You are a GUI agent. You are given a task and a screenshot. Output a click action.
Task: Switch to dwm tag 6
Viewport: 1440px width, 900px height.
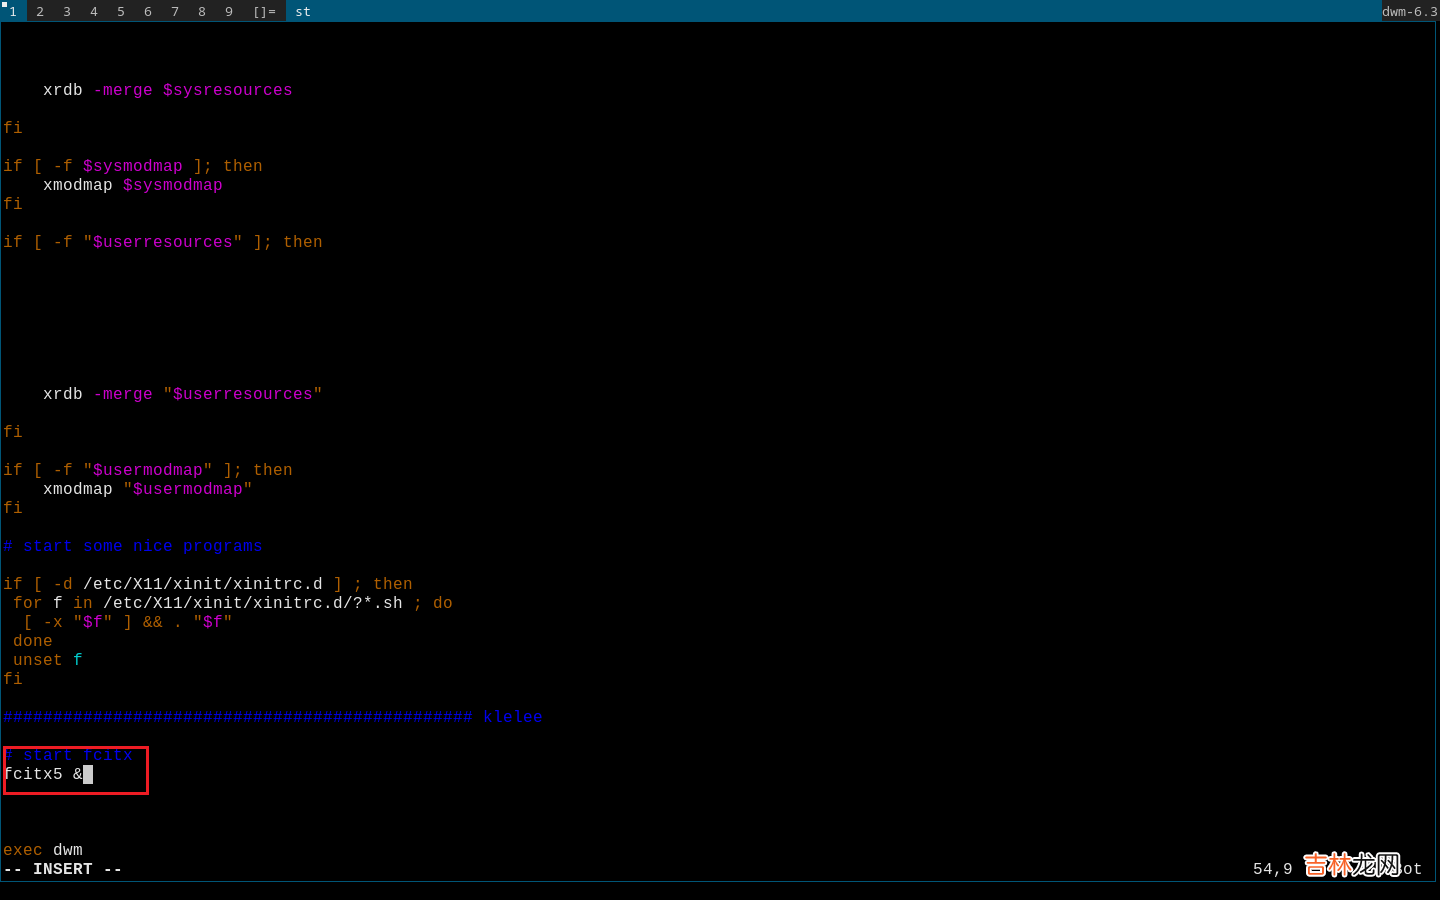(x=148, y=11)
